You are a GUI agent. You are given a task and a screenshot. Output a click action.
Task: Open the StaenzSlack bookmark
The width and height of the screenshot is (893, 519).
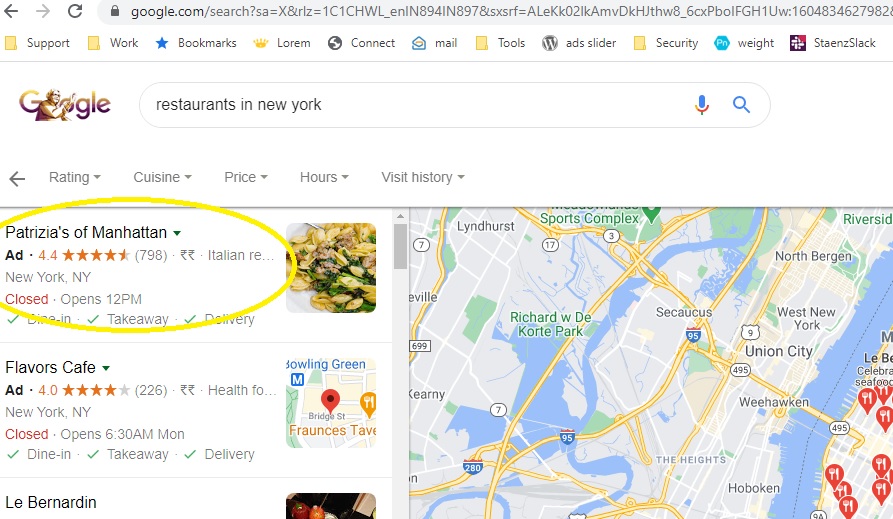click(833, 43)
